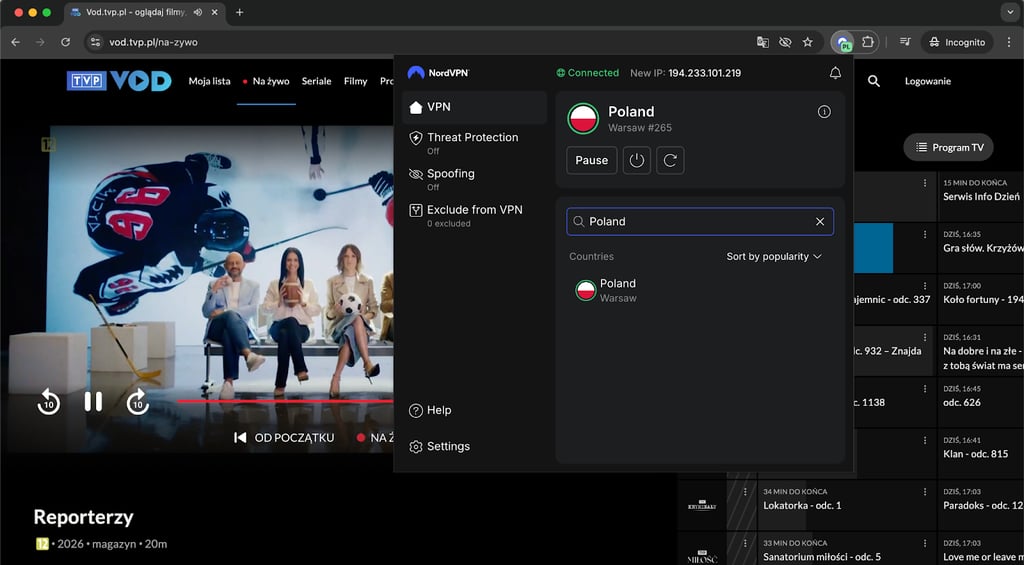Open the media control icon in toolbar

(x=905, y=42)
